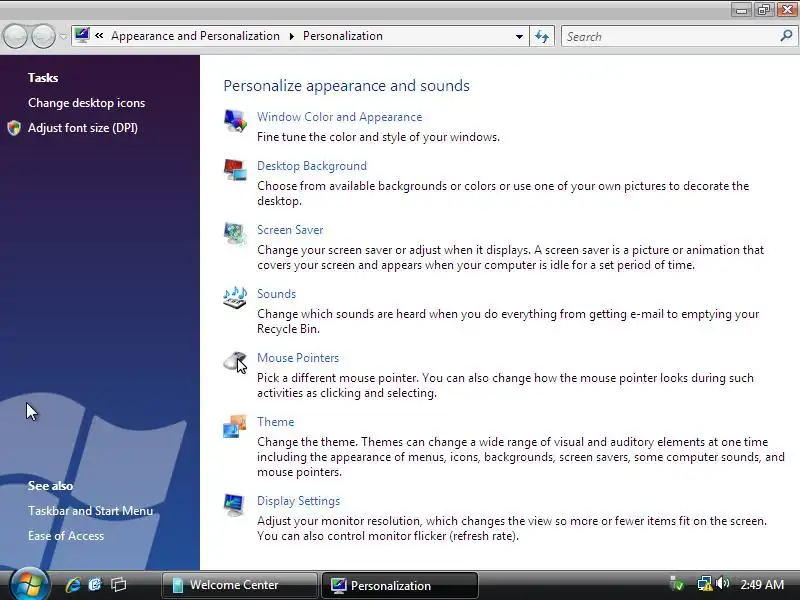Click the 'Tasks' heading in the sidebar

tap(43, 78)
